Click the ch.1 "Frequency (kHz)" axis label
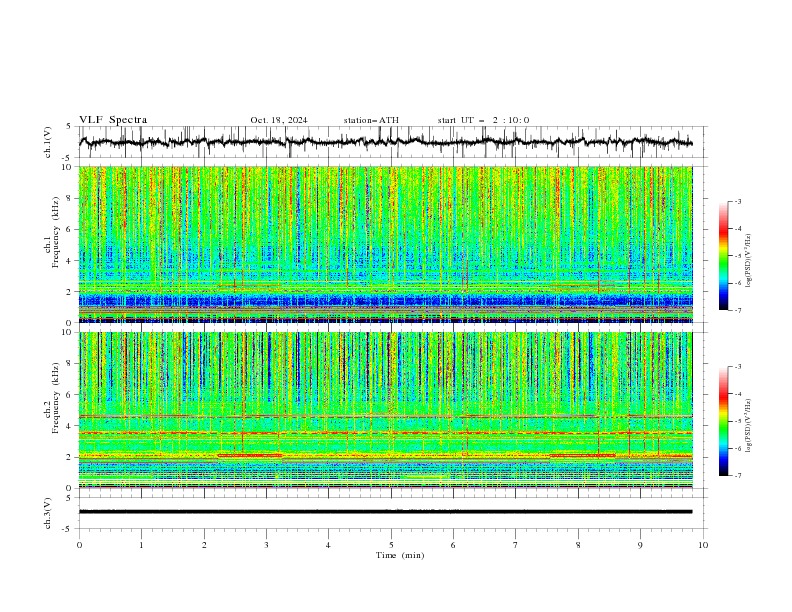The width and height of the screenshot is (792, 612). click(56, 232)
